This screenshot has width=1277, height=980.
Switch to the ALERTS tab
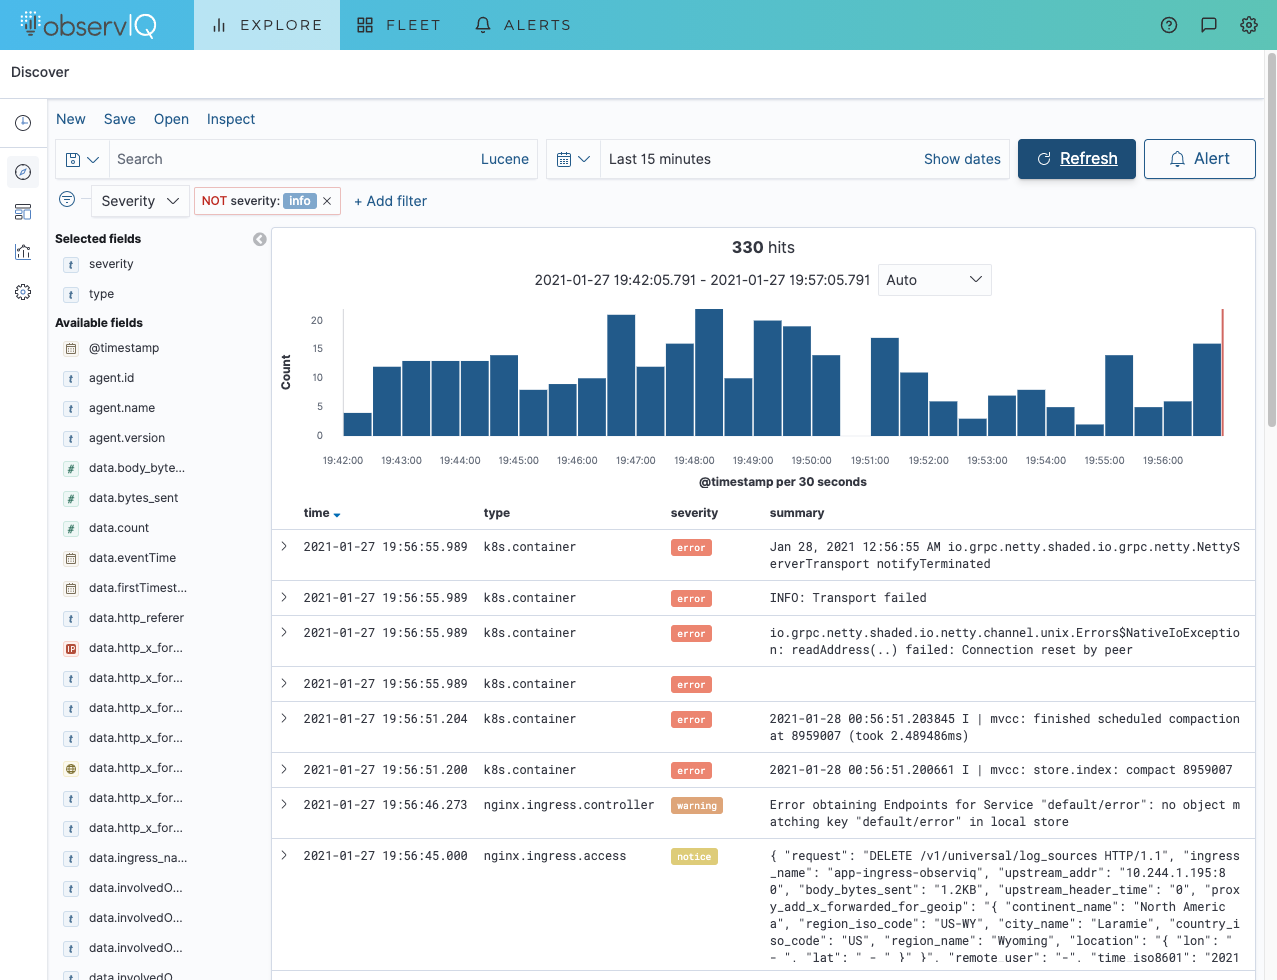point(523,25)
